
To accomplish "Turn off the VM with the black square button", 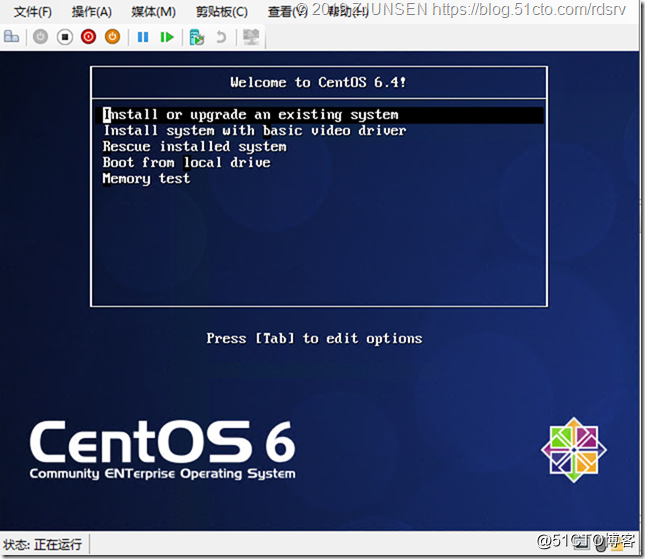I will point(65,37).
